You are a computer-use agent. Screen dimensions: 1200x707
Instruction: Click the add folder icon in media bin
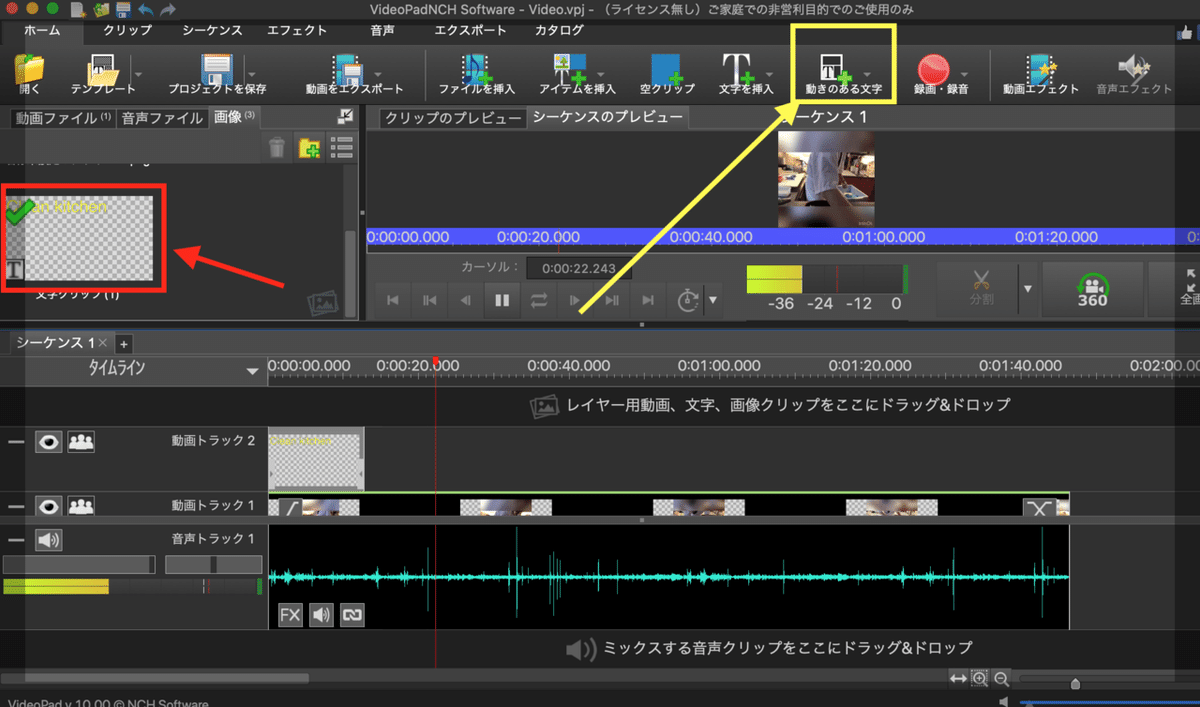click(310, 149)
